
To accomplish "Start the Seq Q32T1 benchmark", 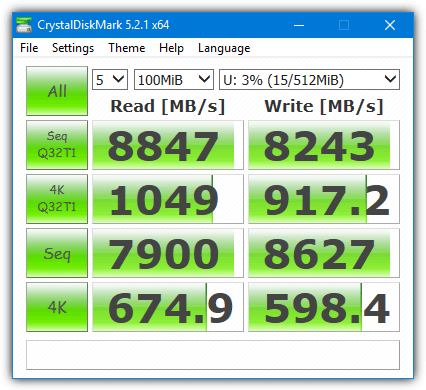I will (57, 145).
